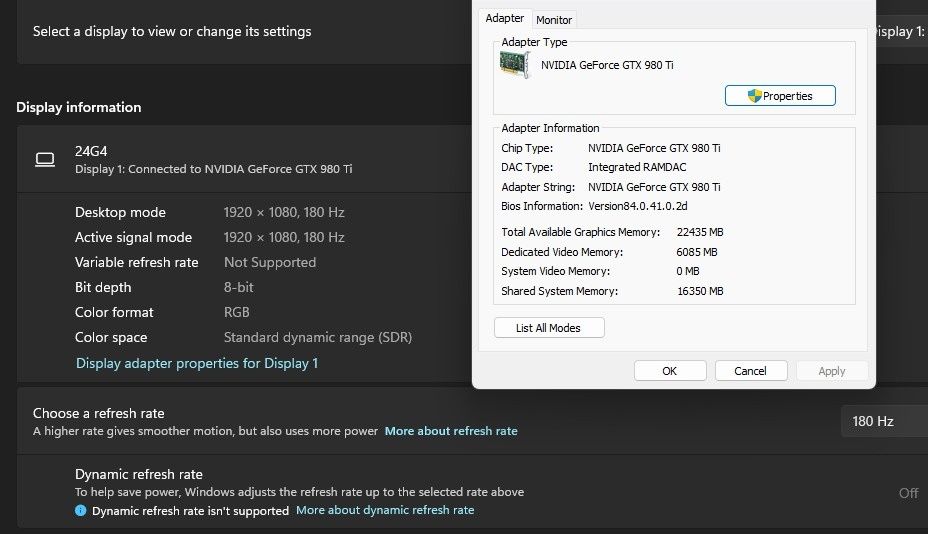
Task: Toggle the Dynamic refresh rate Off switch
Action: pos(908,493)
